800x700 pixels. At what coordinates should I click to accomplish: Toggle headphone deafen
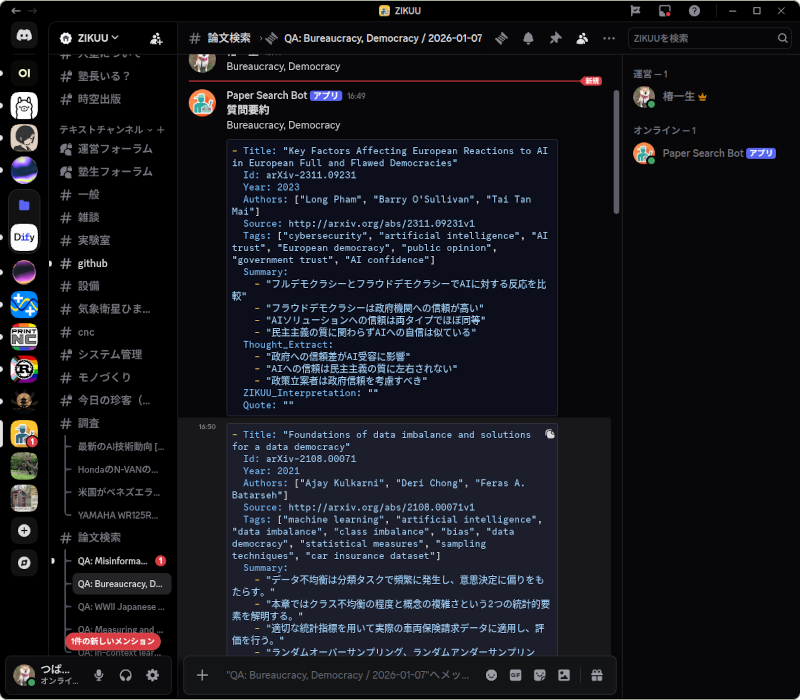(126, 675)
